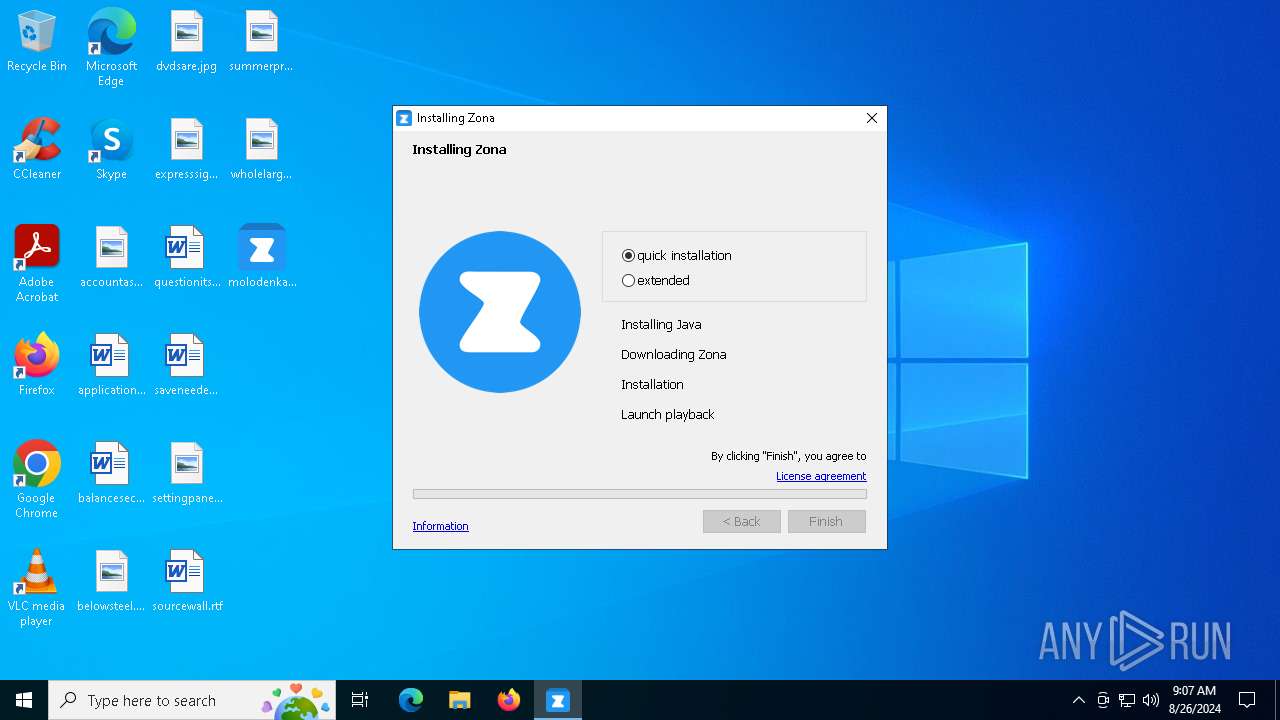Close the Installing Zona window

(872, 118)
